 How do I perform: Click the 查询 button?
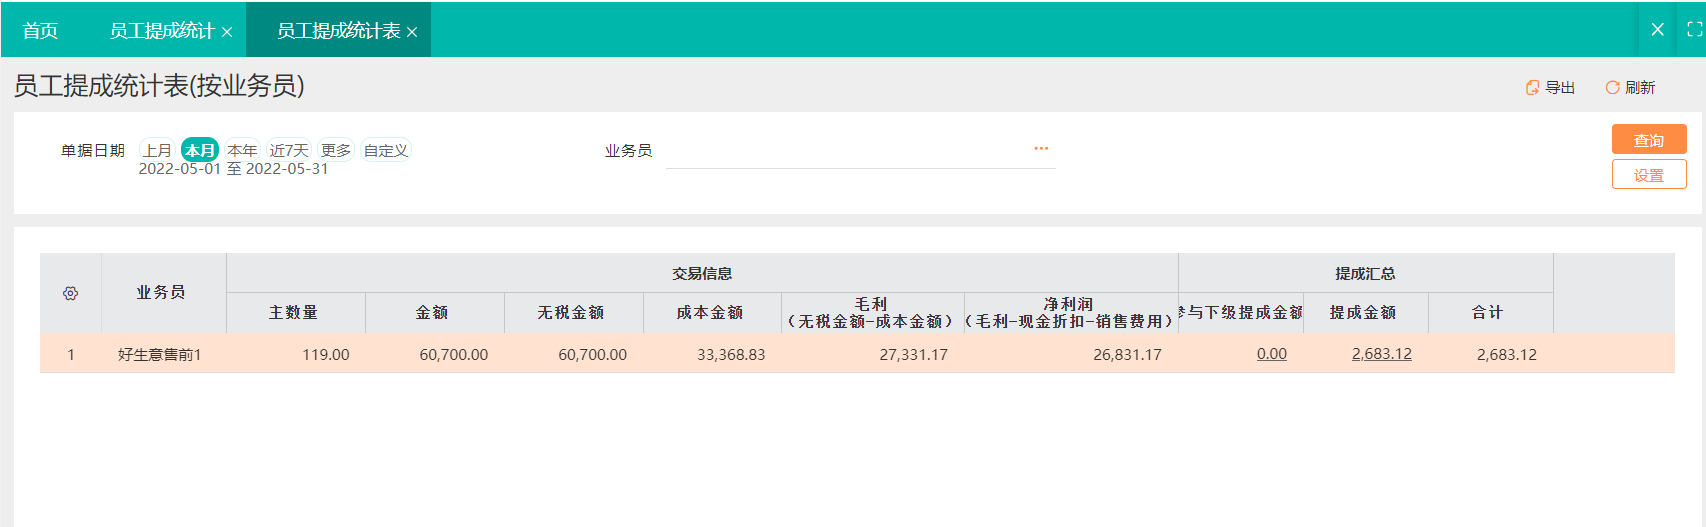point(1649,140)
